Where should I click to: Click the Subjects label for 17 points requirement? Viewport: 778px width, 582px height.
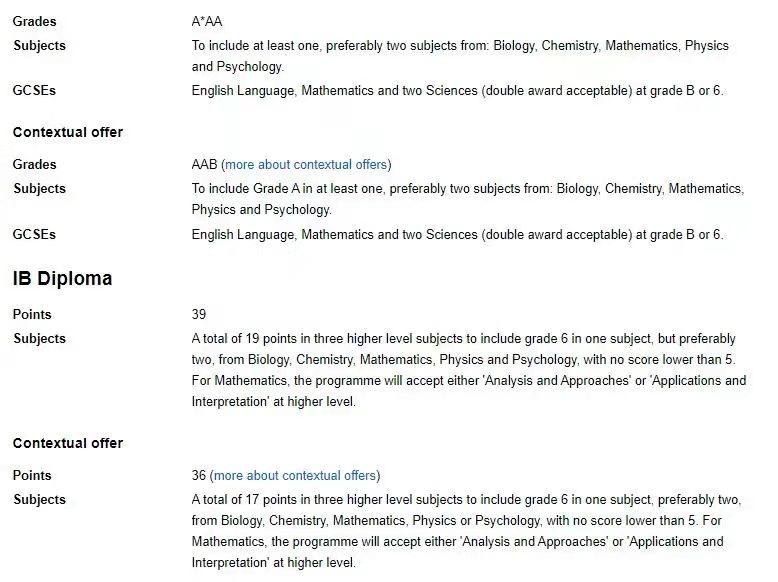pyautogui.click(x=40, y=500)
